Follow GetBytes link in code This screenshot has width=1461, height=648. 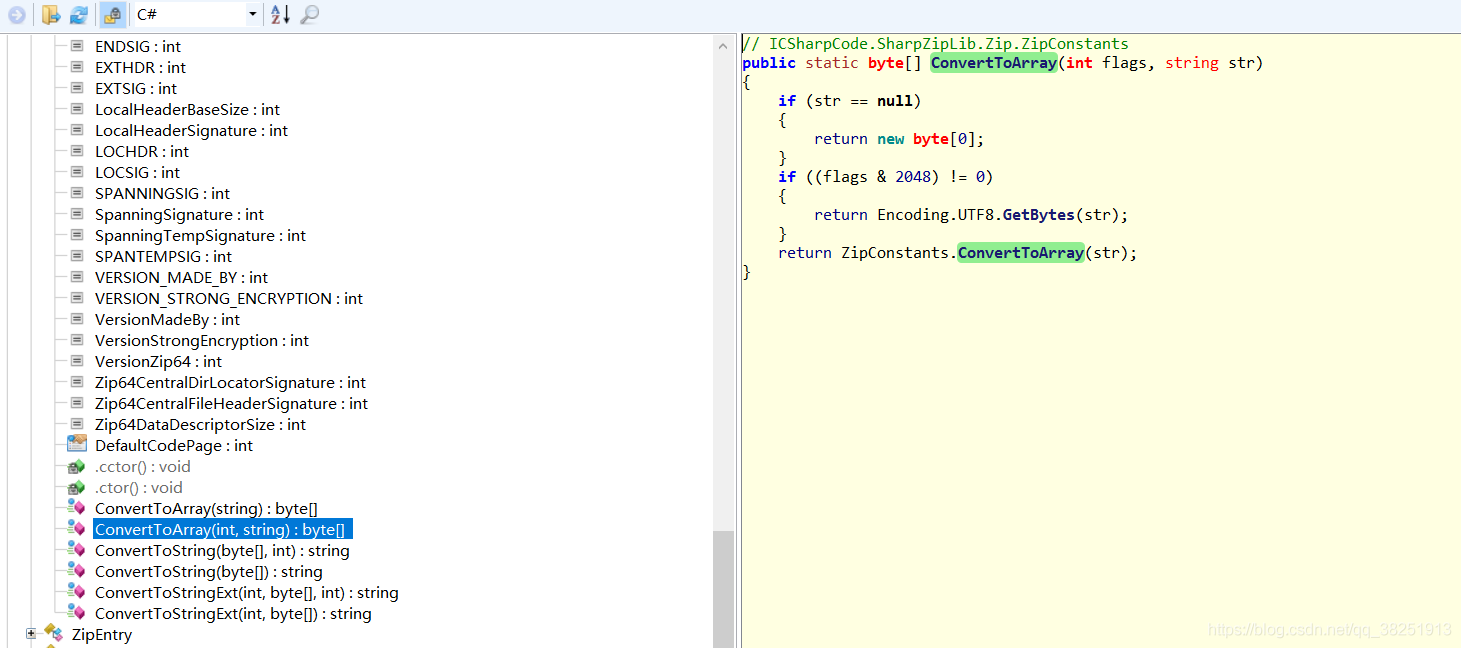pos(1038,215)
